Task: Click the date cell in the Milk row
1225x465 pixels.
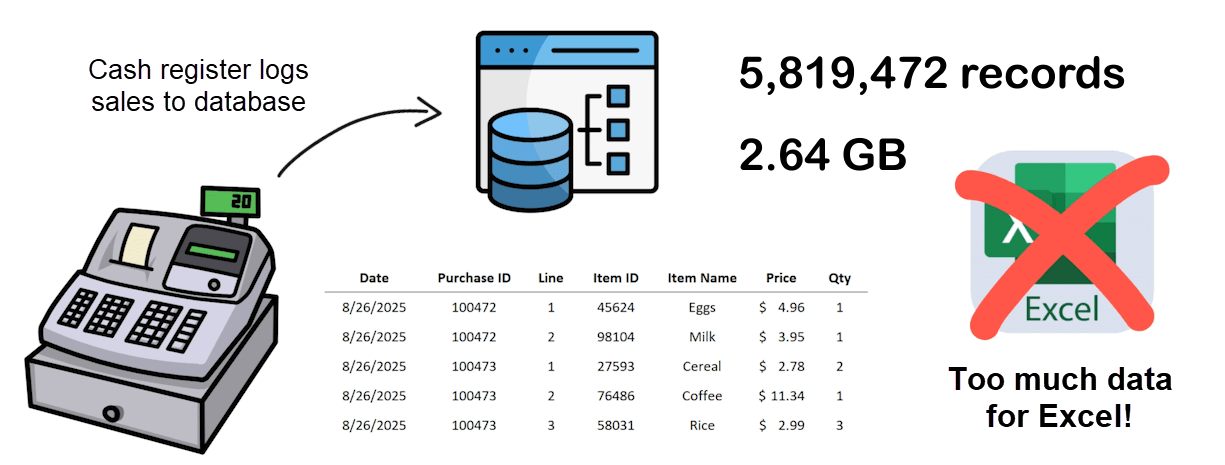Action: (374, 337)
